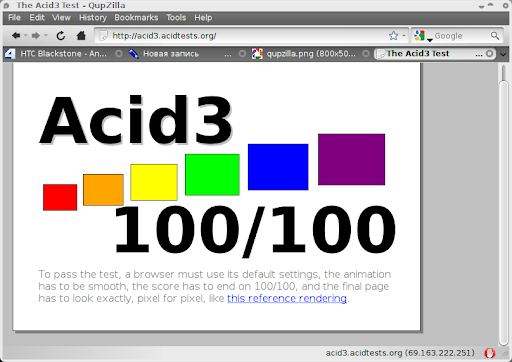The image size is (512, 362).
Task: Go back with the back arrow
Action: coord(16,35)
